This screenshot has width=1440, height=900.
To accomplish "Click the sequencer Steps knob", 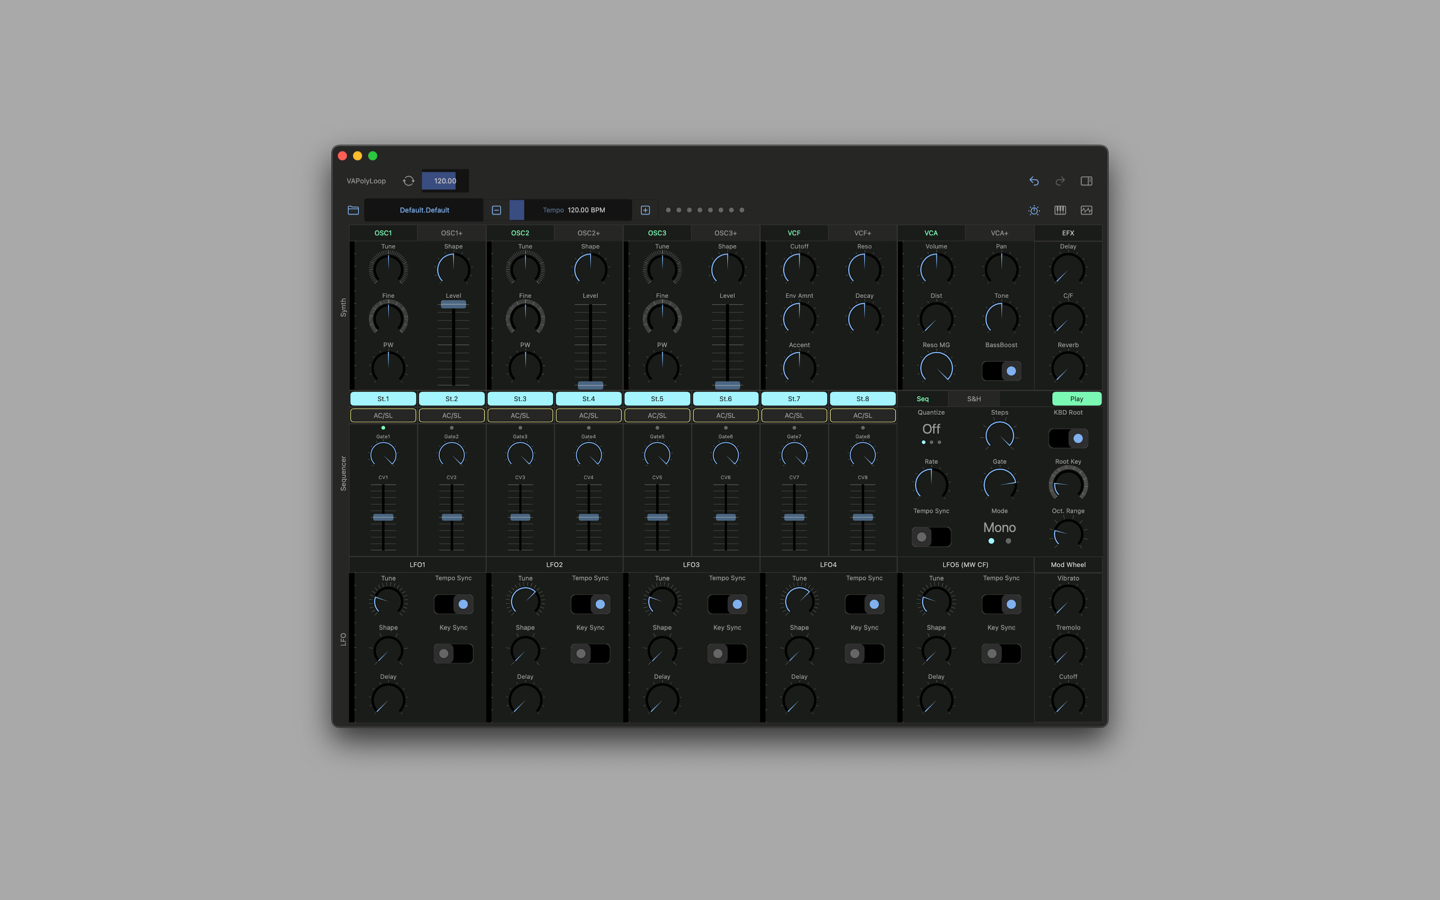I will coord(999,435).
